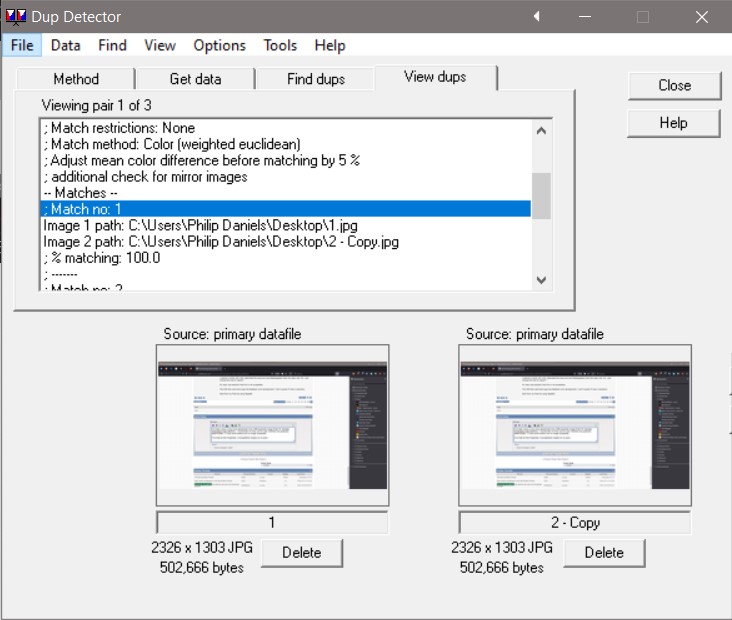This screenshot has height=620, width=732.
Task: Click the scroll up arrow in match list
Action: tap(542, 131)
